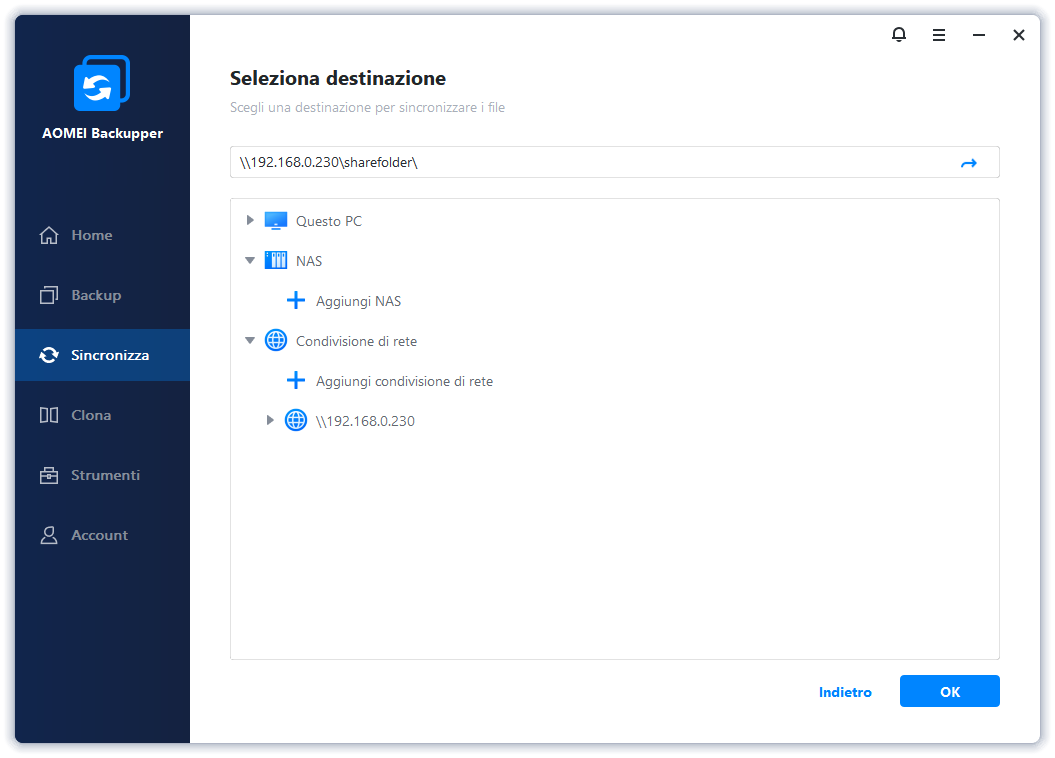Collapse the NAS tree node
Screen dimensions: 1055x758
click(250, 260)
